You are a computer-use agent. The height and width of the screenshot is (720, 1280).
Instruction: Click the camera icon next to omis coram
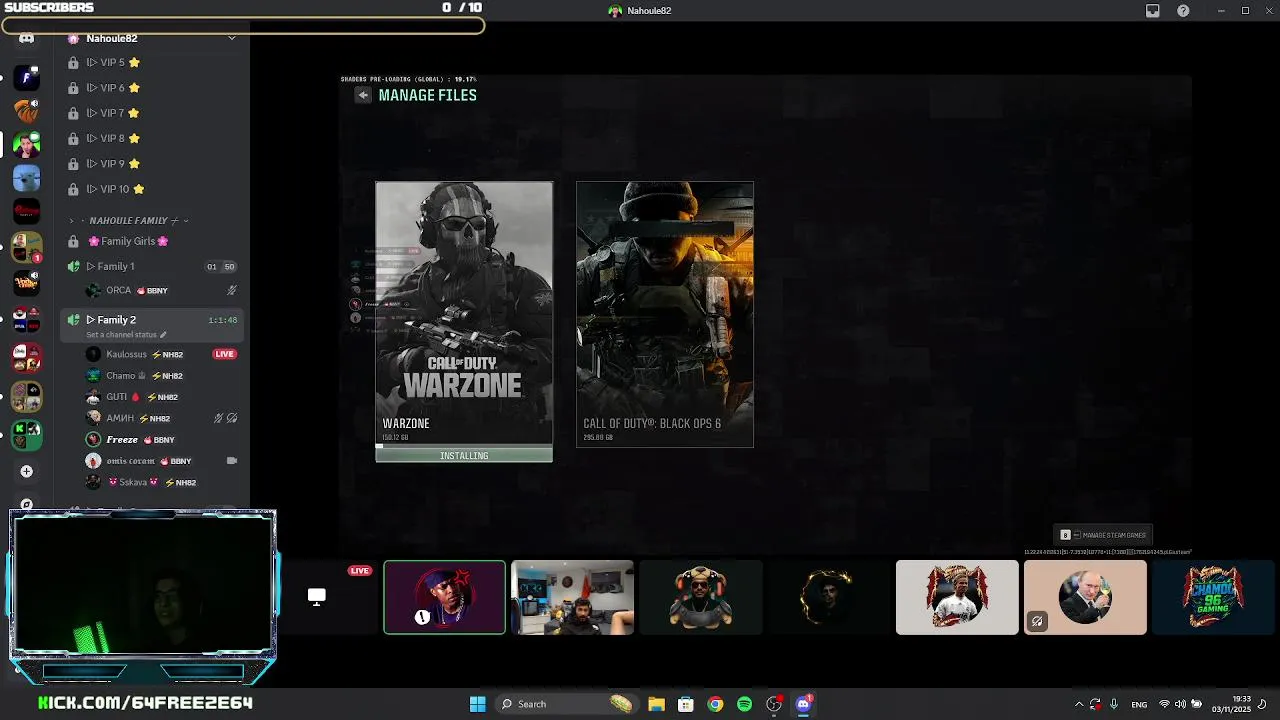[x=232, y=461]
